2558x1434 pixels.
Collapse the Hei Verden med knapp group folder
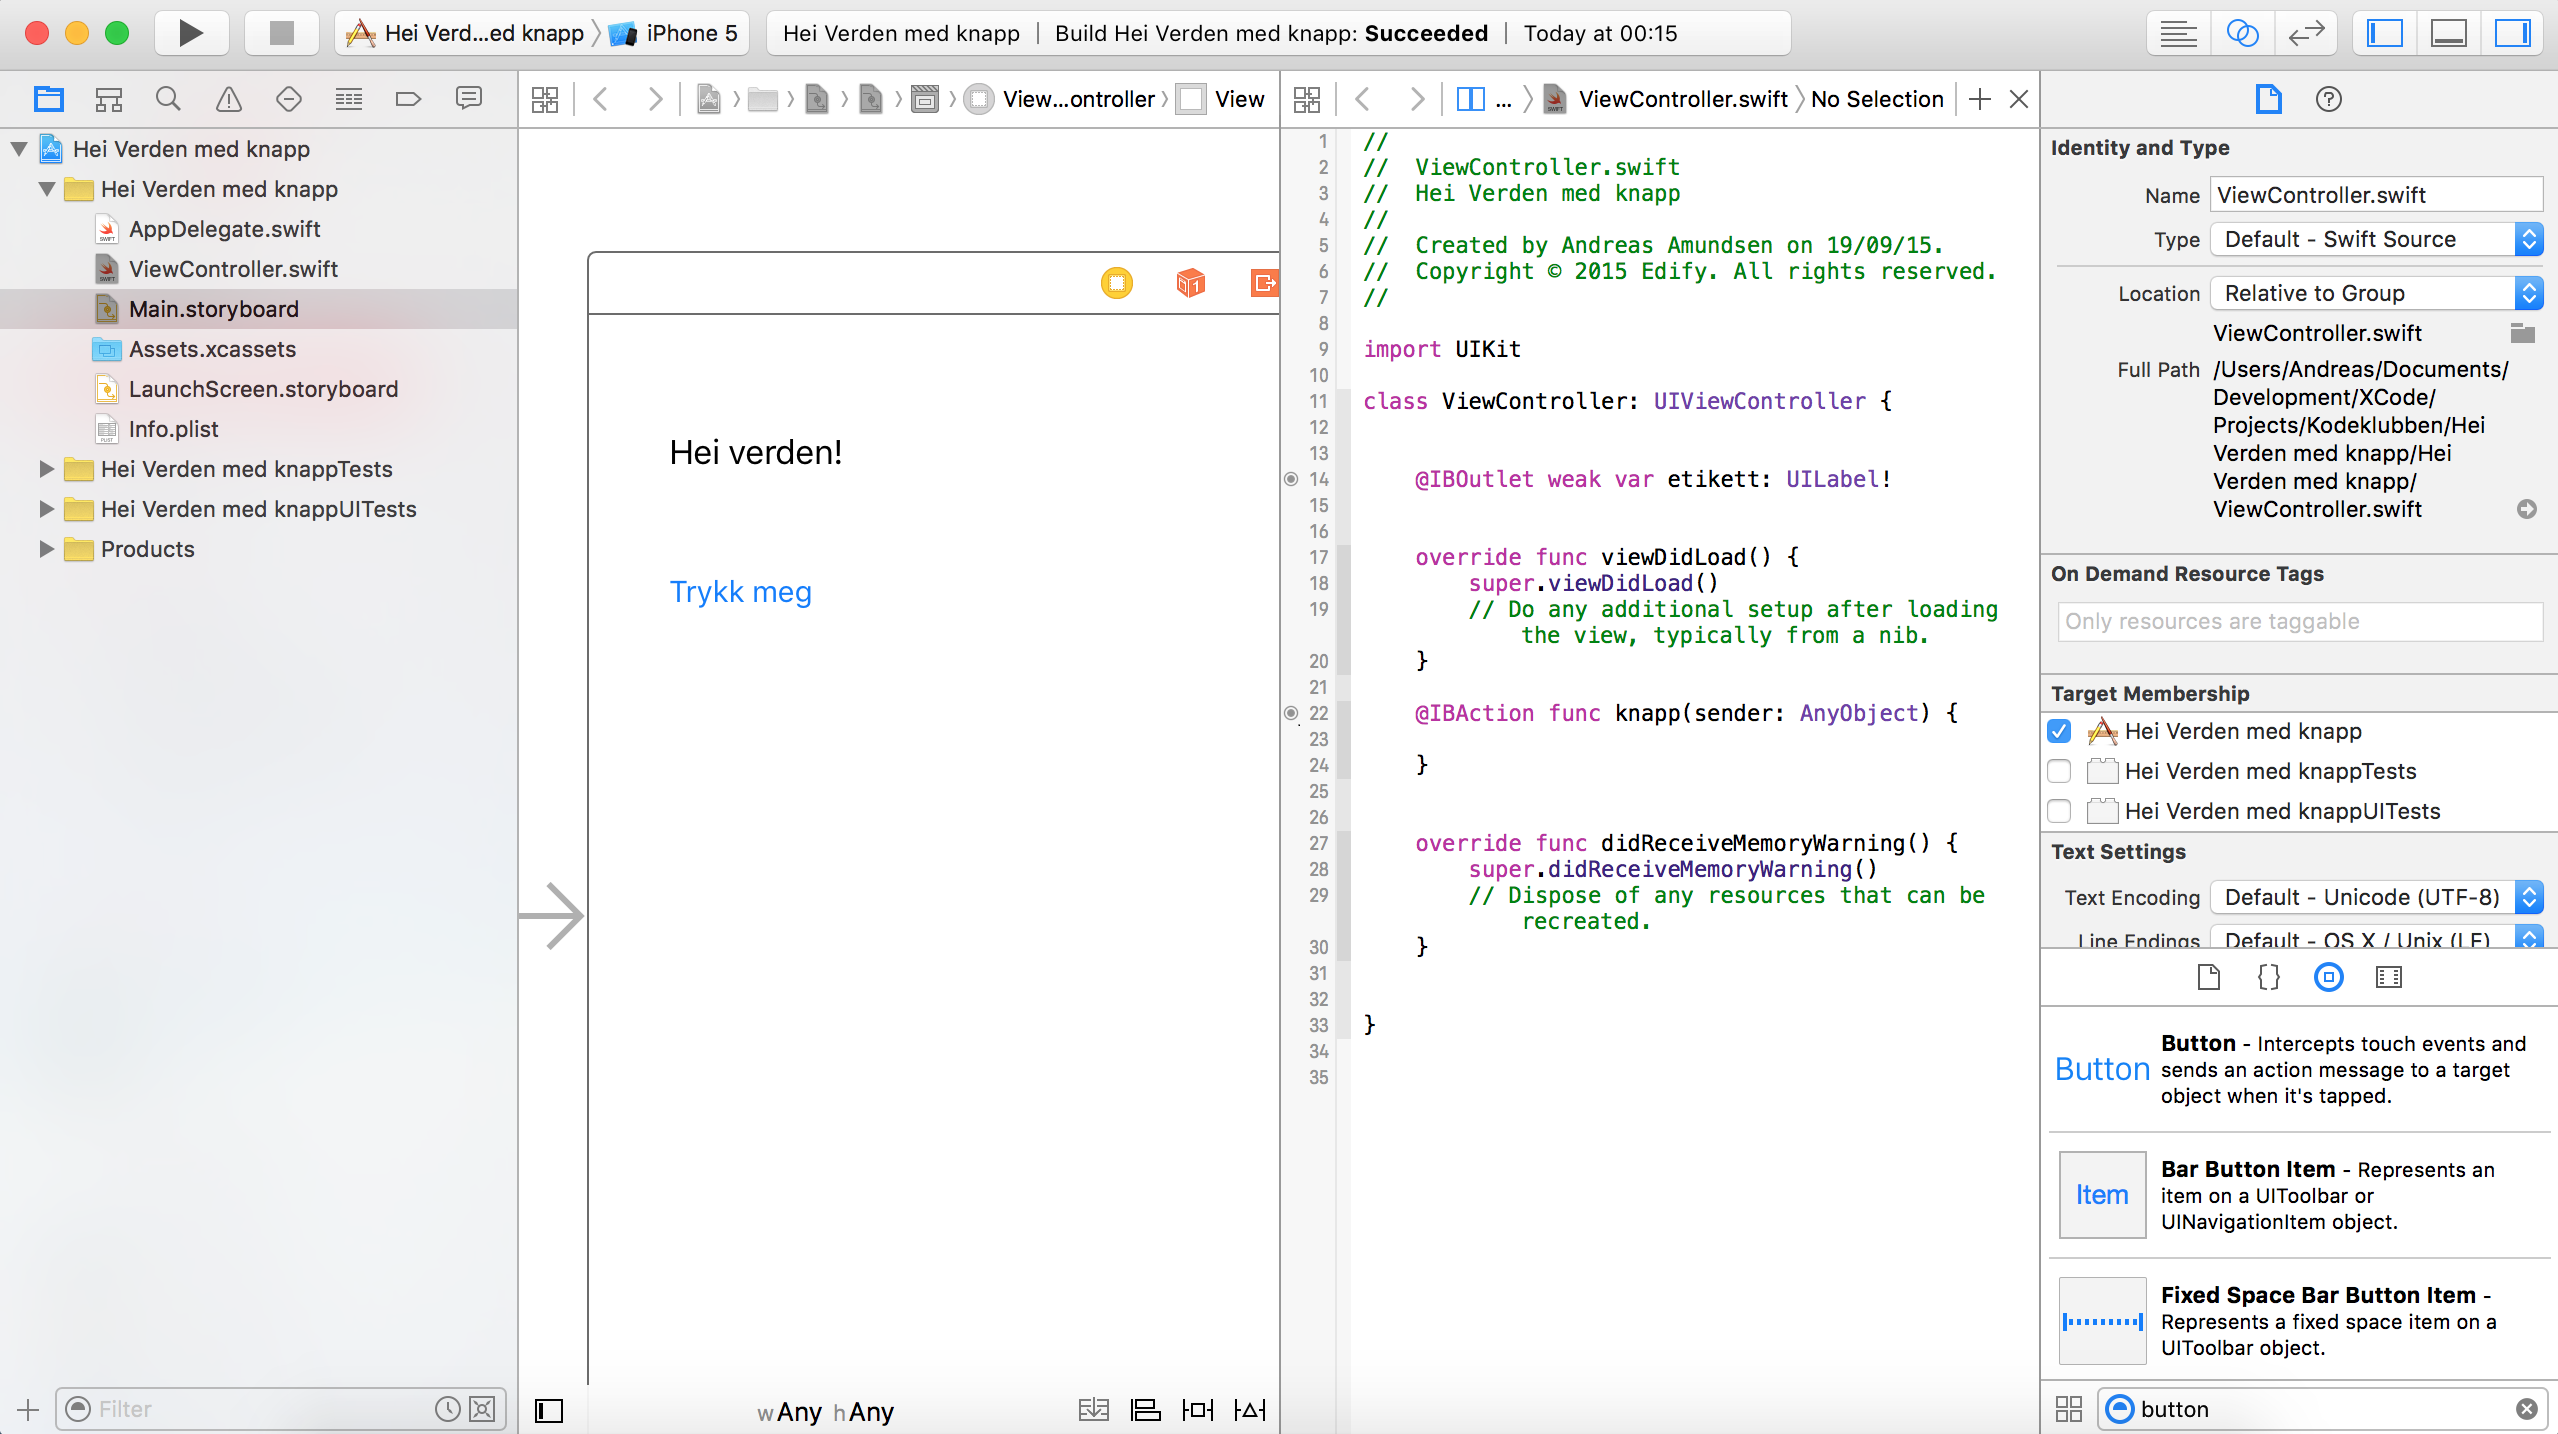pos(46,189)
